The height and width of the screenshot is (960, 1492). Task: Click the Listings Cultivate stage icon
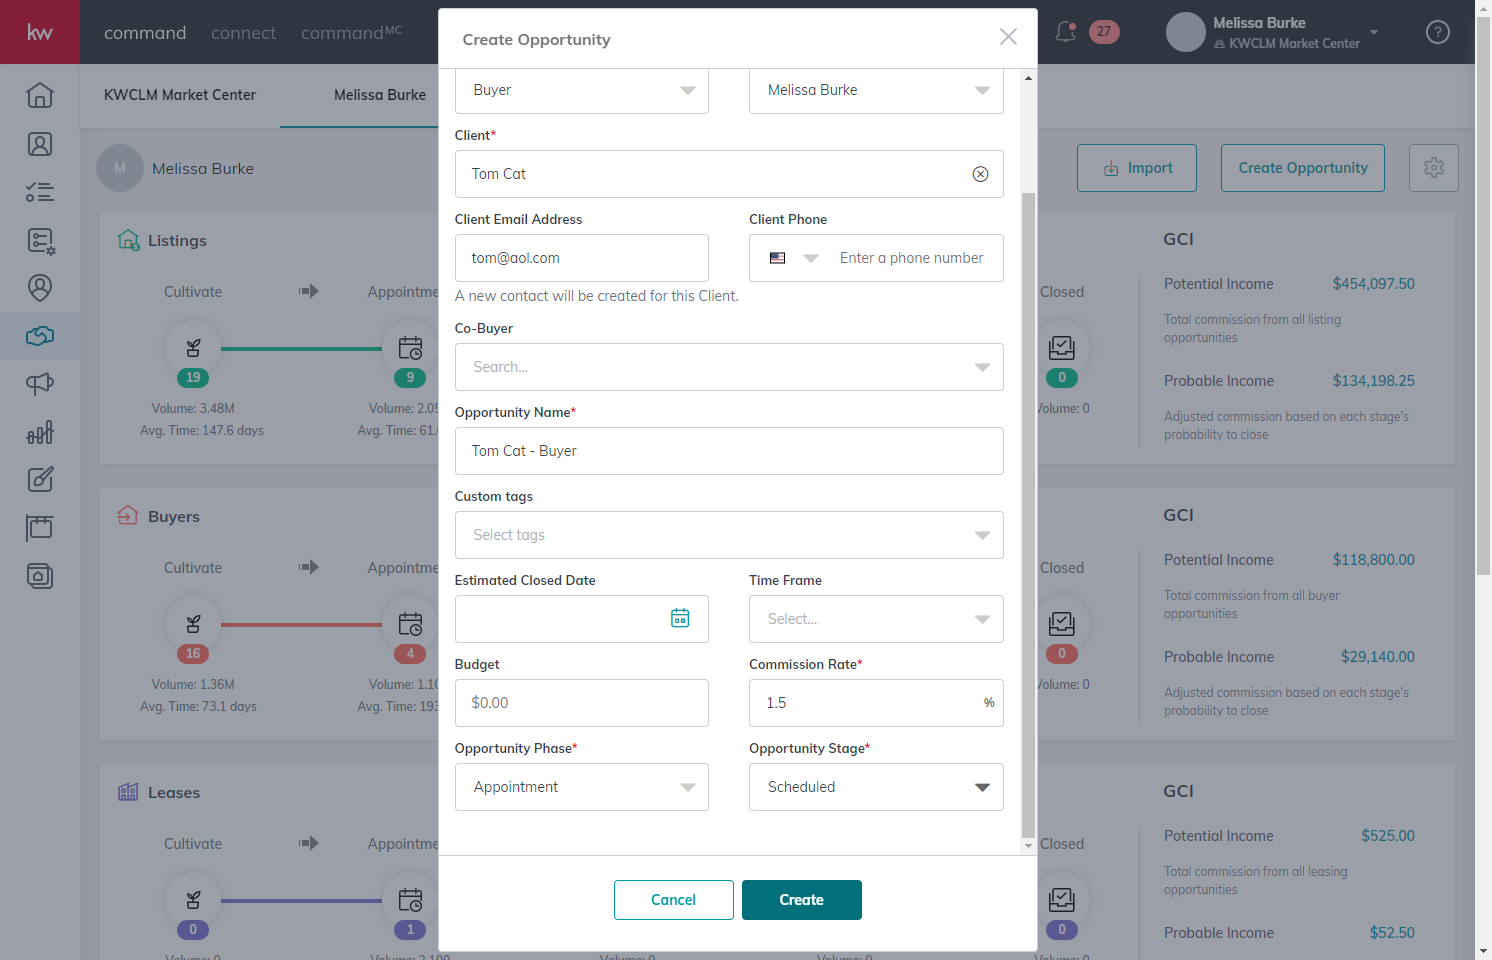click(x=193, y=348)
